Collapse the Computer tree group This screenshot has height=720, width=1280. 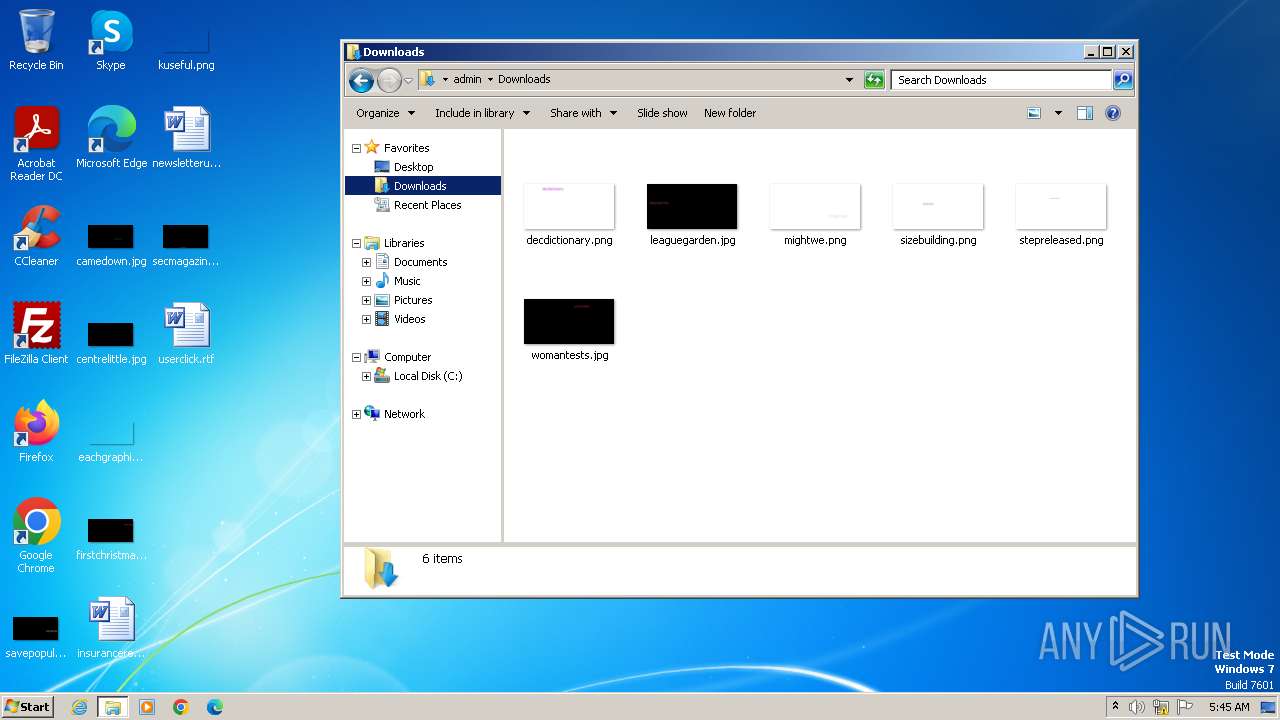(x=356, y=357)
